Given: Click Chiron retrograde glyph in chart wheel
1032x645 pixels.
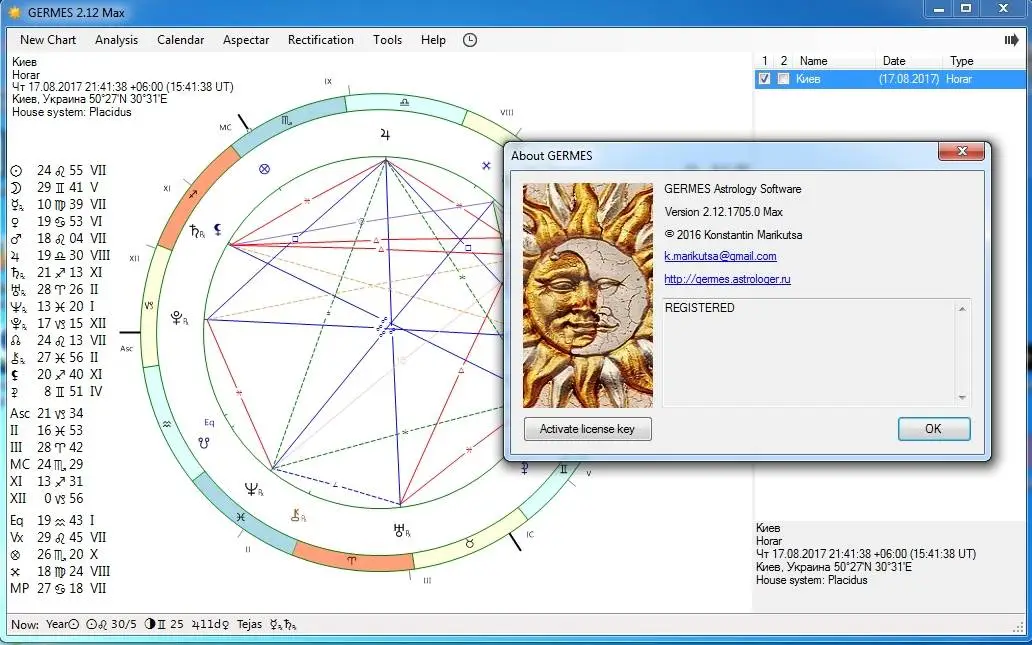Looking at the screenshot, I should 299,515.
